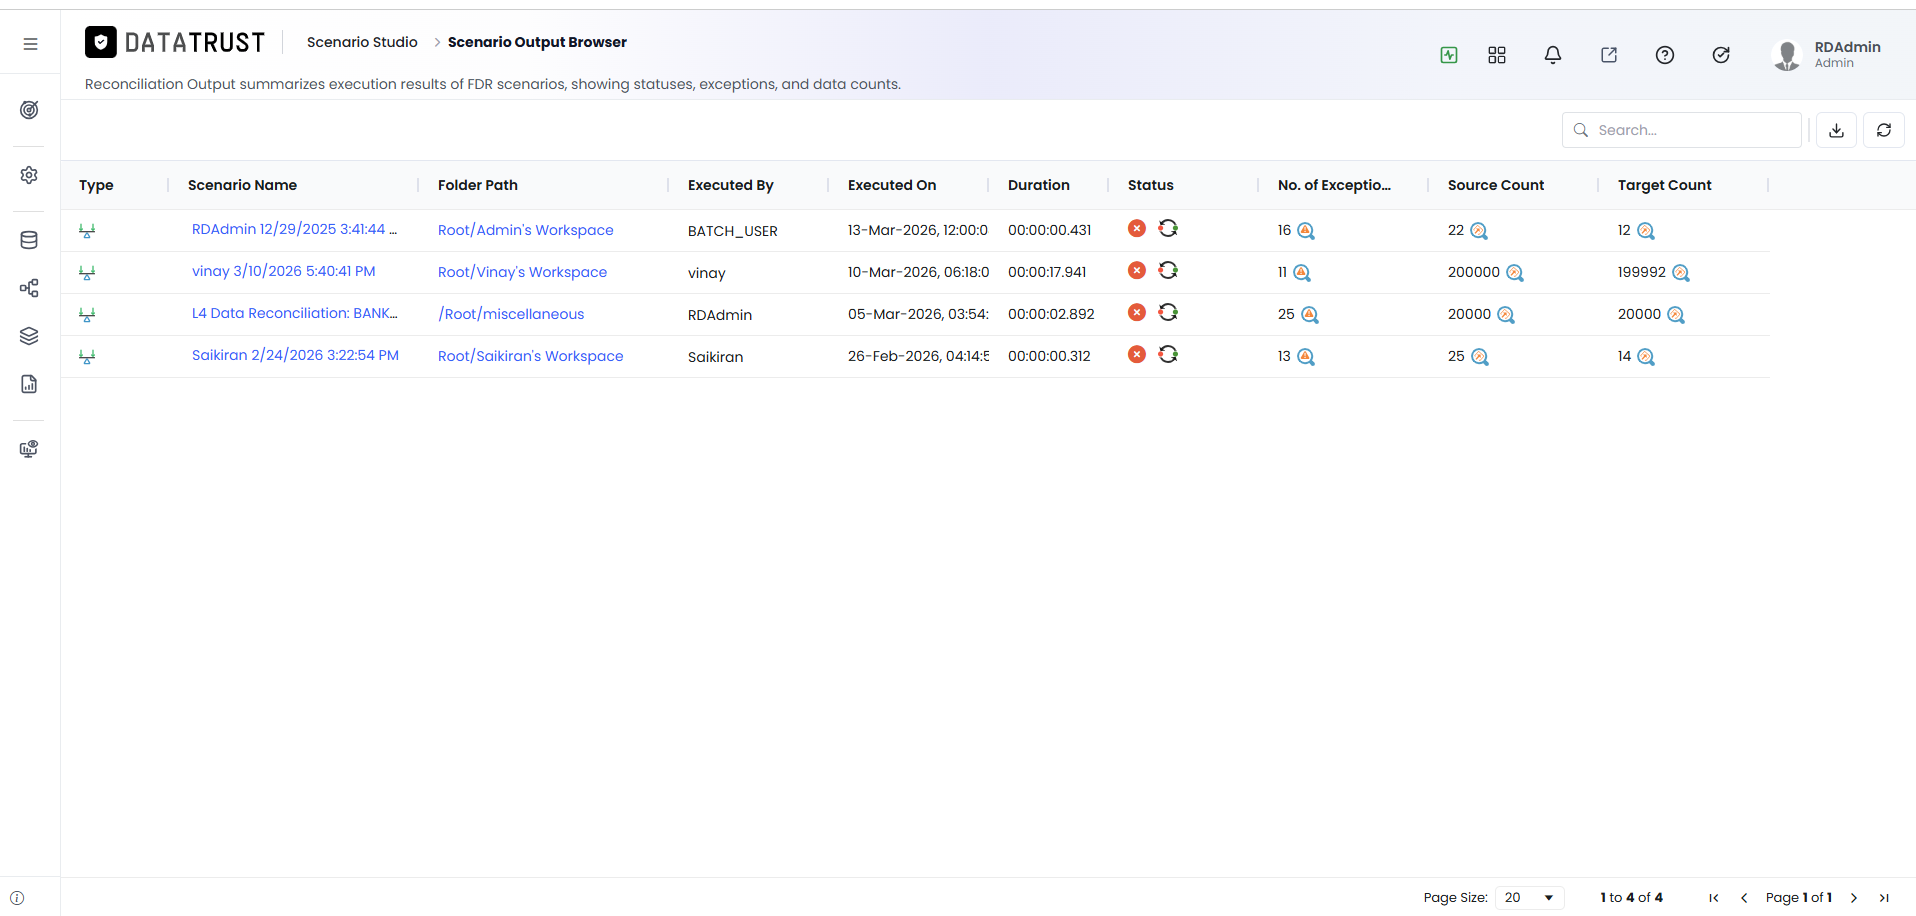The image size is (1916, 916).
Task: Open the hamburger menu in sidebar
Action: [x=30, y=44]
